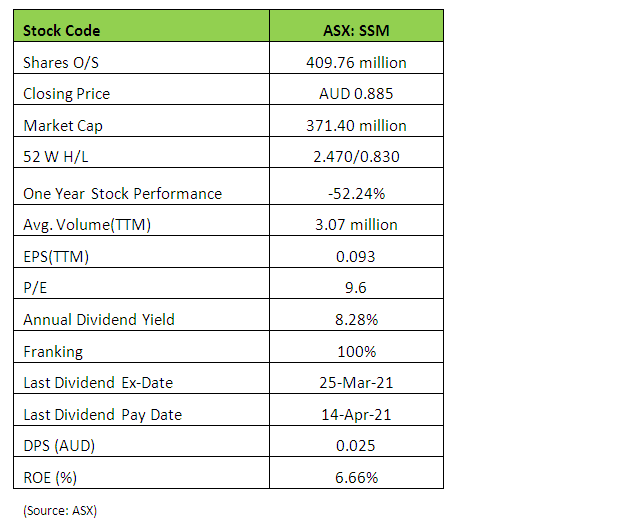Click the Closing Price label
The width and height of the screenshot is (640, 523).
(x=66, y=94)
